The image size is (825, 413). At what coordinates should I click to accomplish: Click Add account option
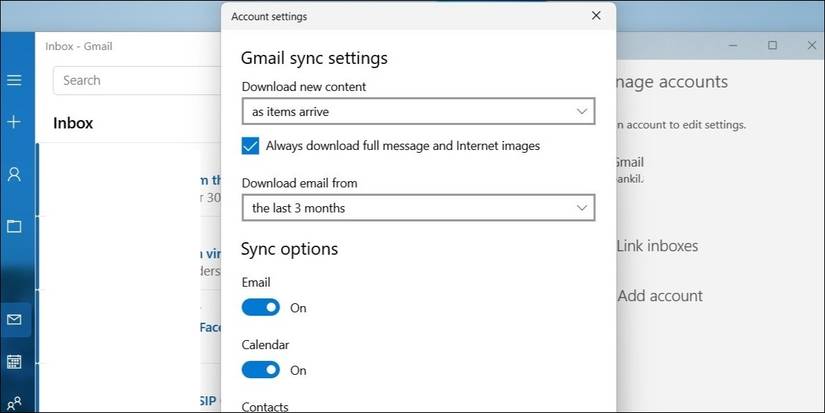660,296
